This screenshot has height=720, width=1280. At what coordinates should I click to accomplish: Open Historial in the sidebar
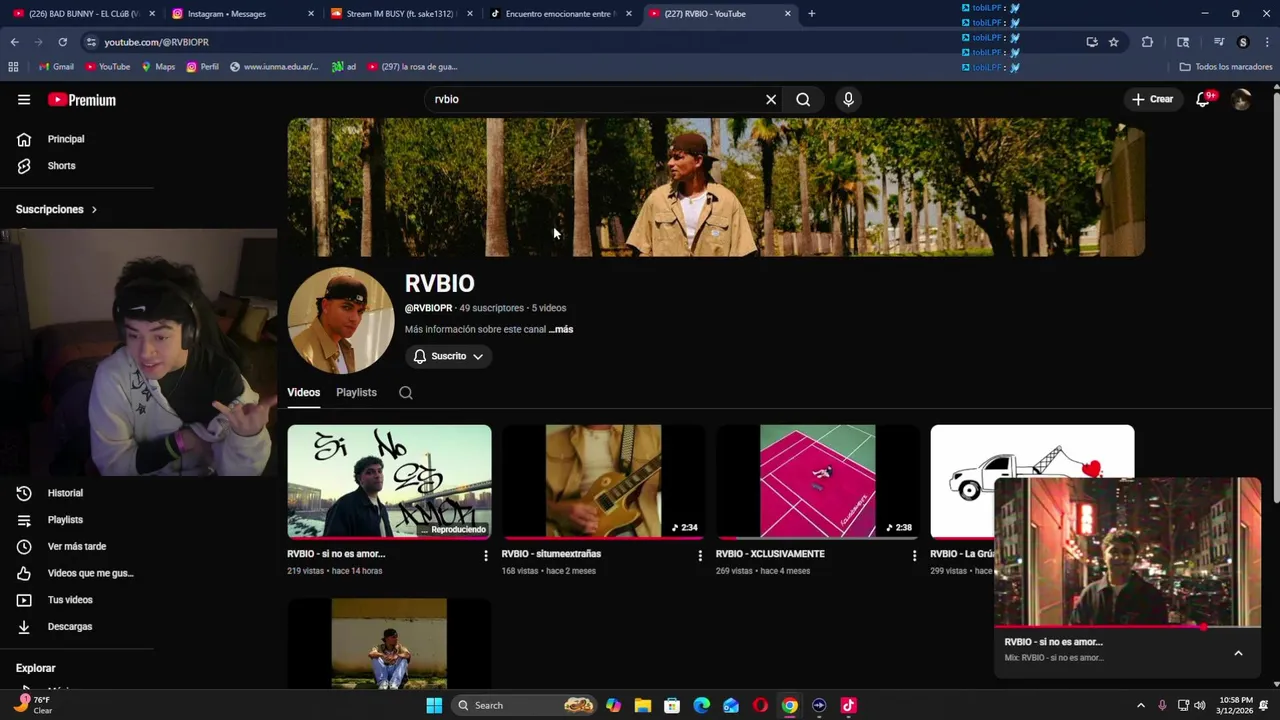[x=65, y=493]
